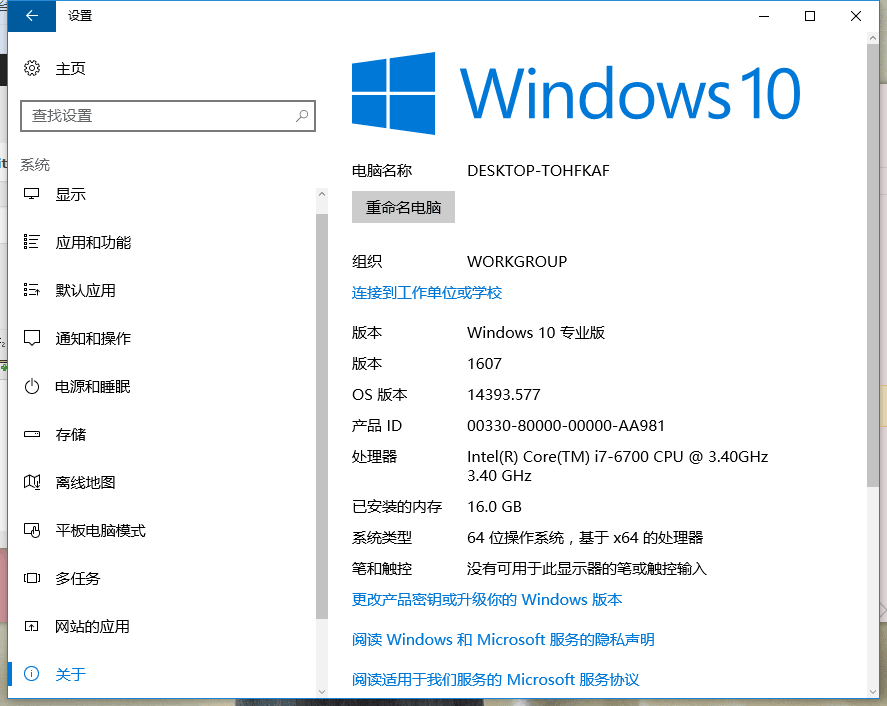Image resolution: width=887 pixels, height=706 pixels.
Task: Click the Default apps icon
Action: (x=32, y=290)
